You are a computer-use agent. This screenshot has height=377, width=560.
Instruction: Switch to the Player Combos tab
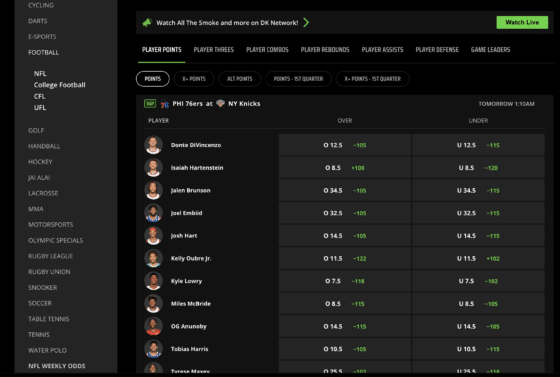267,50
